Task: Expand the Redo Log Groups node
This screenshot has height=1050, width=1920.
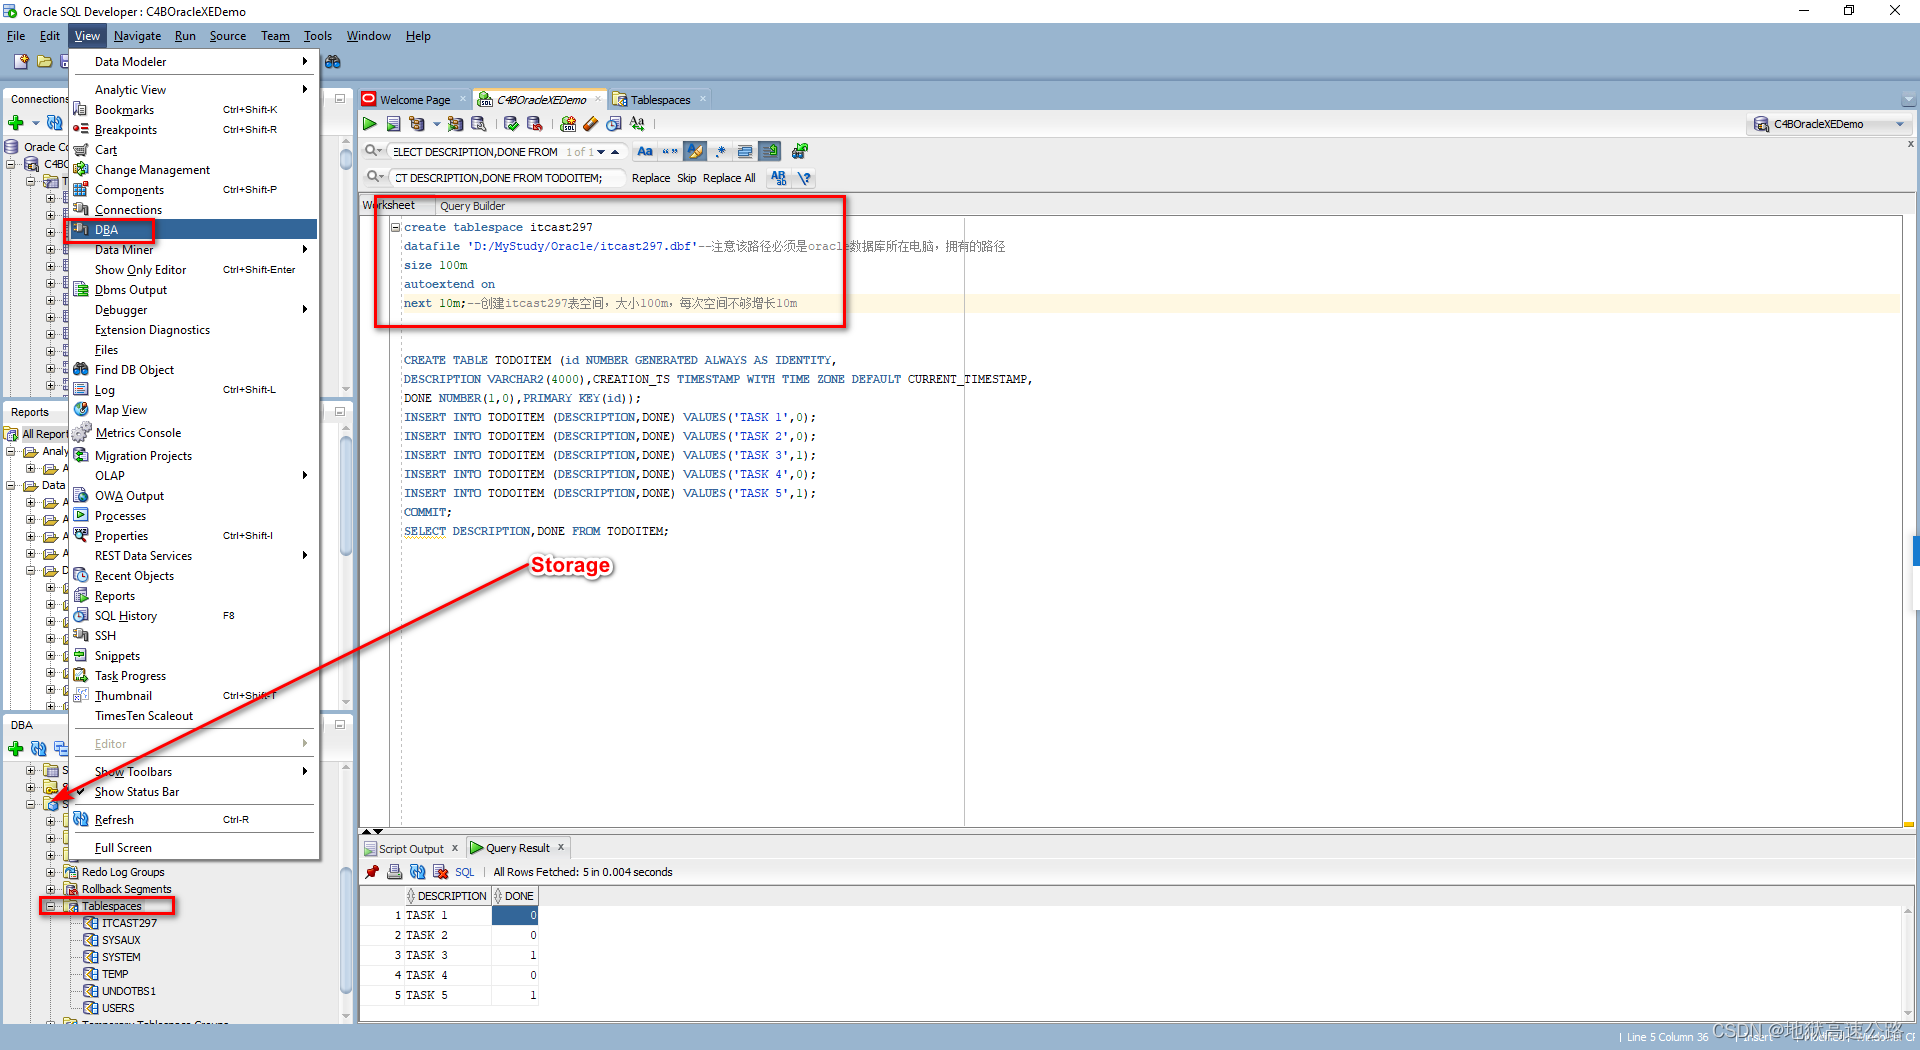Action: pos(50,872)
